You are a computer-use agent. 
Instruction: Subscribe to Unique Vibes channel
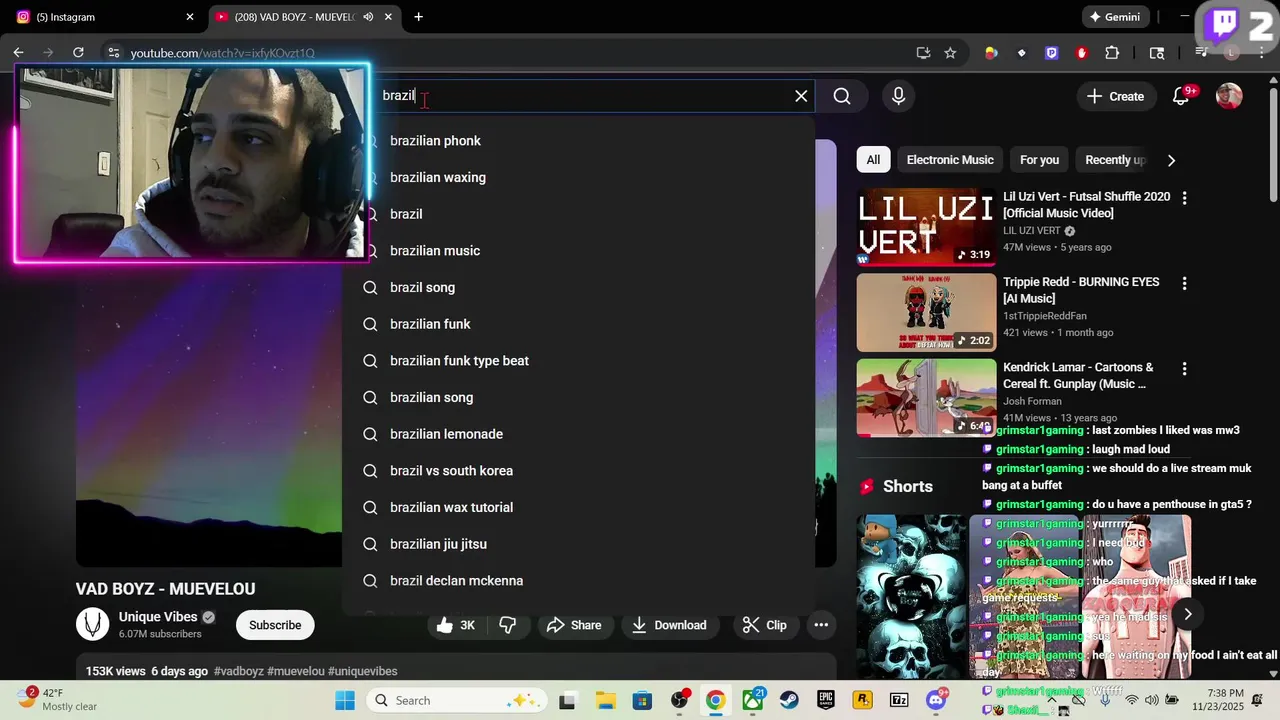point(275,625)
